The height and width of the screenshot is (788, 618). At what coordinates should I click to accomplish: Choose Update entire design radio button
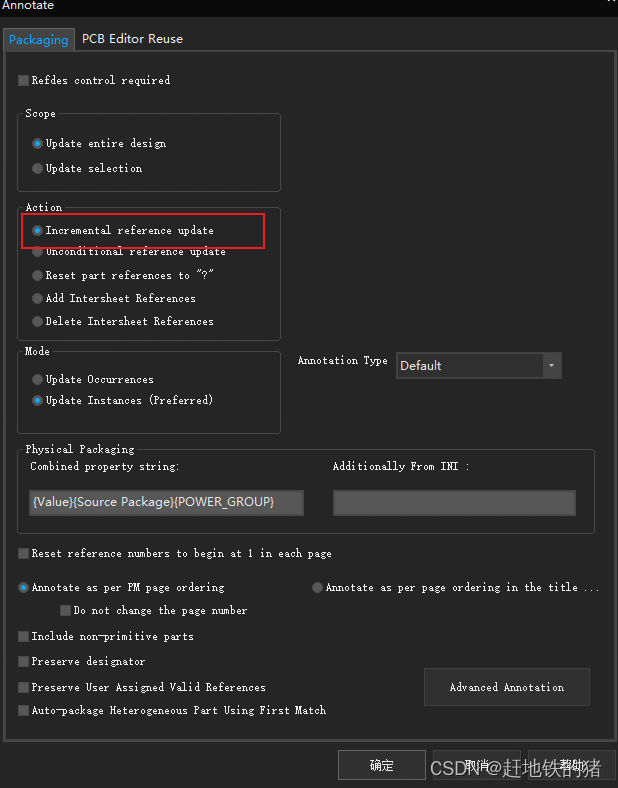(37, 144)
